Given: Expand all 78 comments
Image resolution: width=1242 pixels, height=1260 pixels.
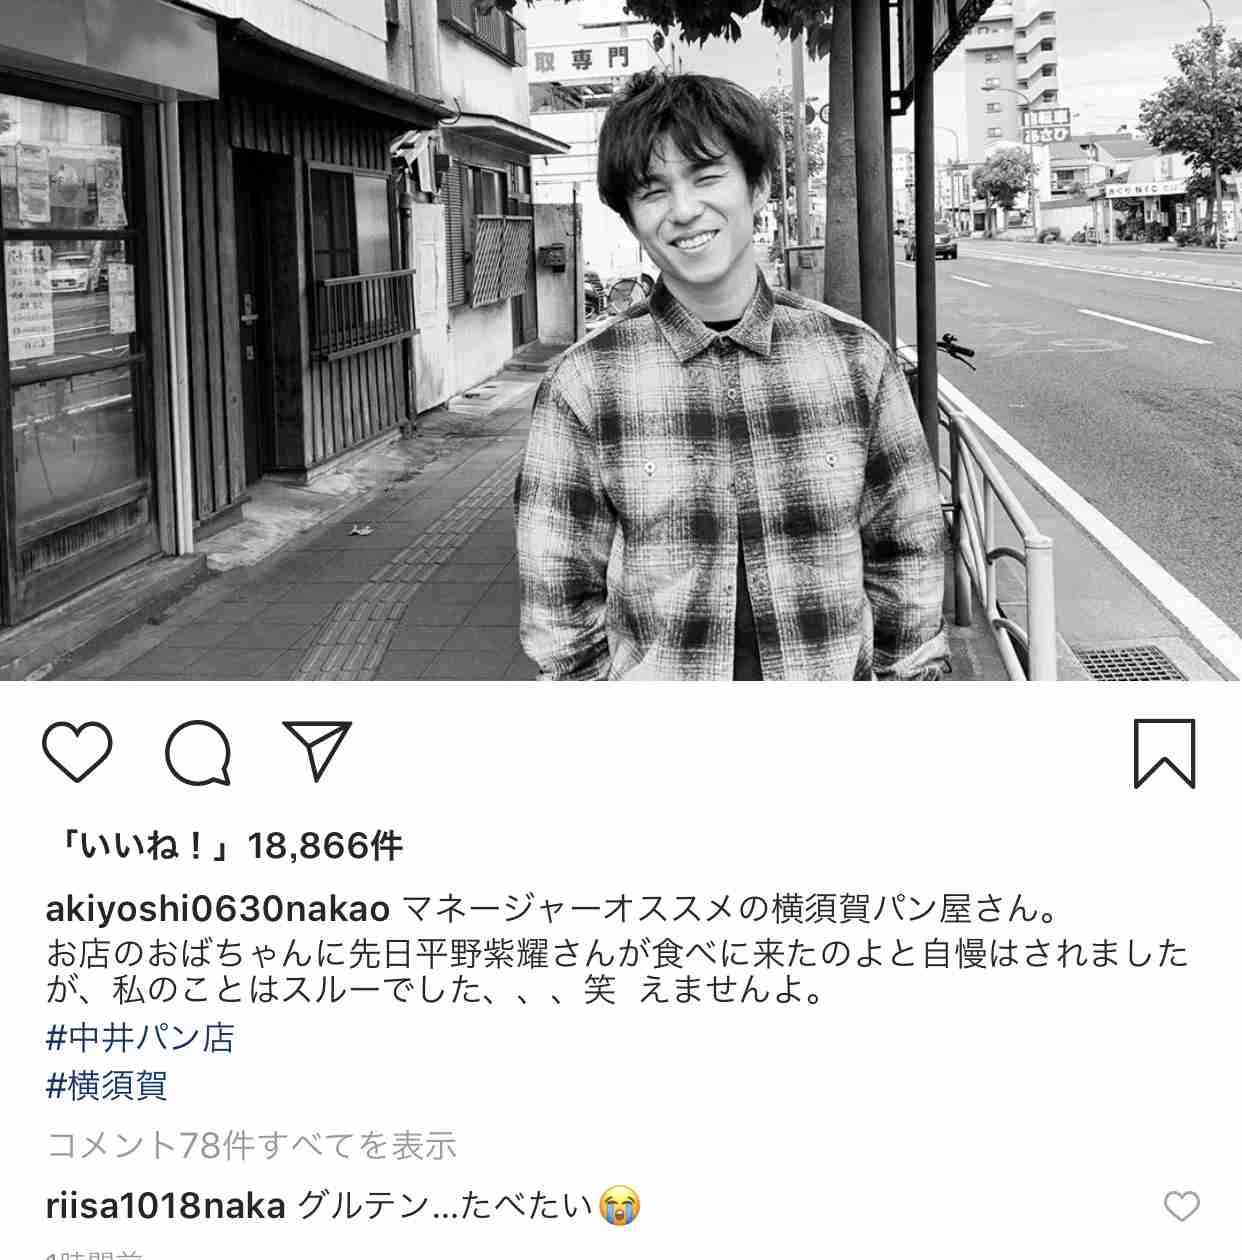Looking at the screenshot, I should (x=251, y=1145).
